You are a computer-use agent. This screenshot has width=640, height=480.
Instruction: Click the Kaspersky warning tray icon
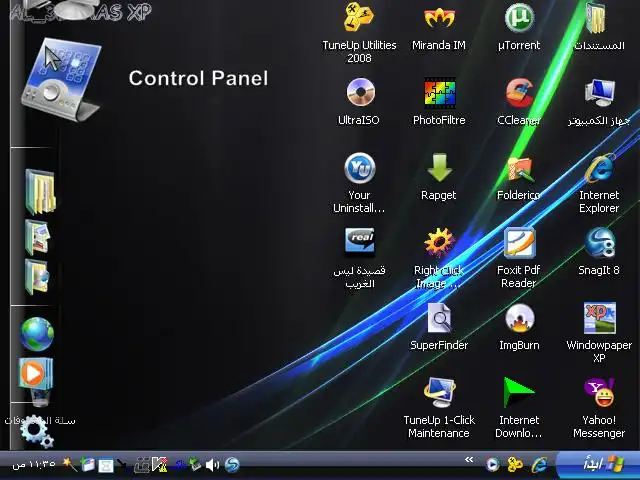tap(160, 464)
